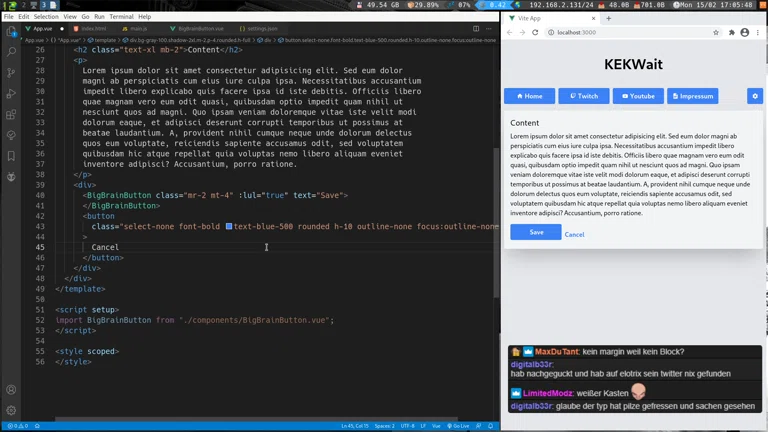Screen dimensions: 768x432
Task: Open the Manage gear in activity bar
Action: (11, 410)
